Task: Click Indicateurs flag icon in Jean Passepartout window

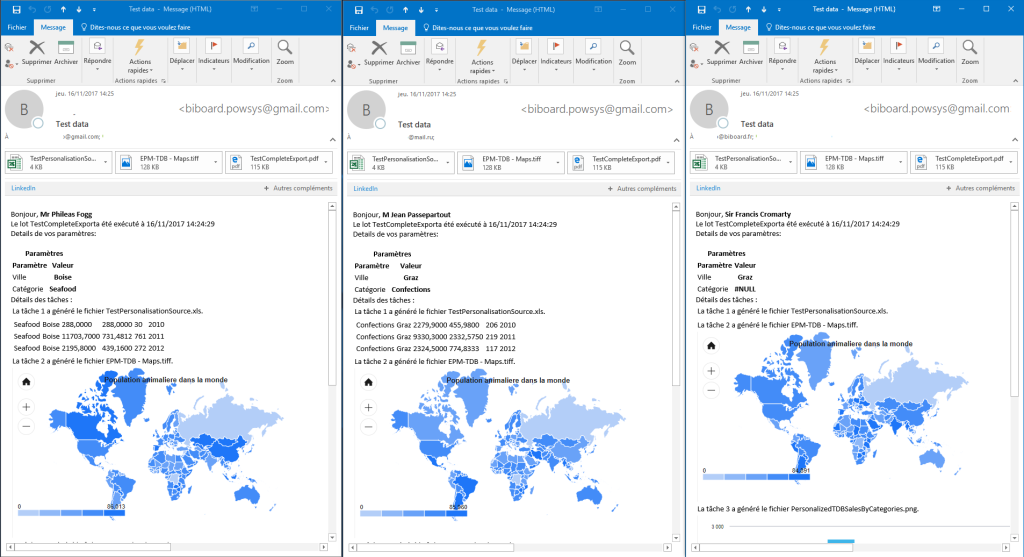Action: click(x=556, y=47)
